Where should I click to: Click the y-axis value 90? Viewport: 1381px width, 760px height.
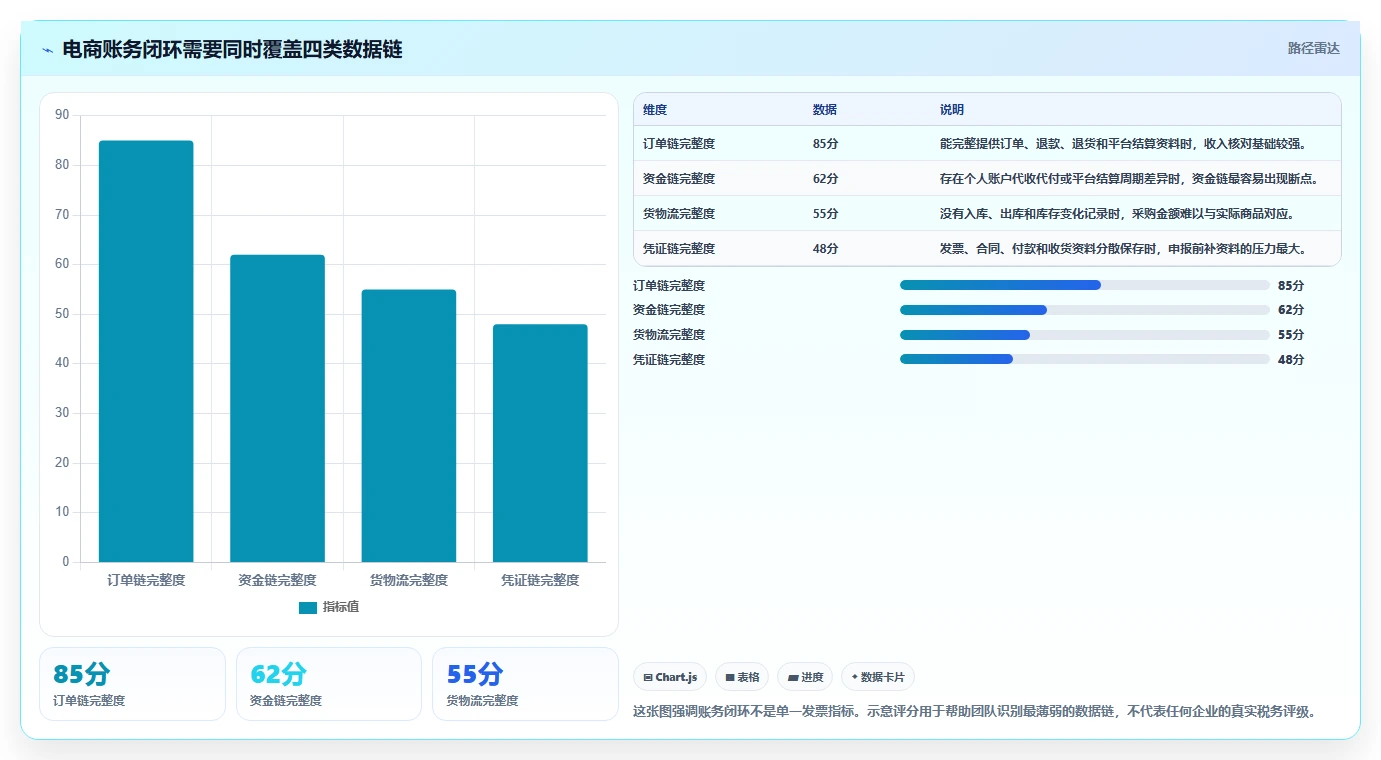point(62,115)
